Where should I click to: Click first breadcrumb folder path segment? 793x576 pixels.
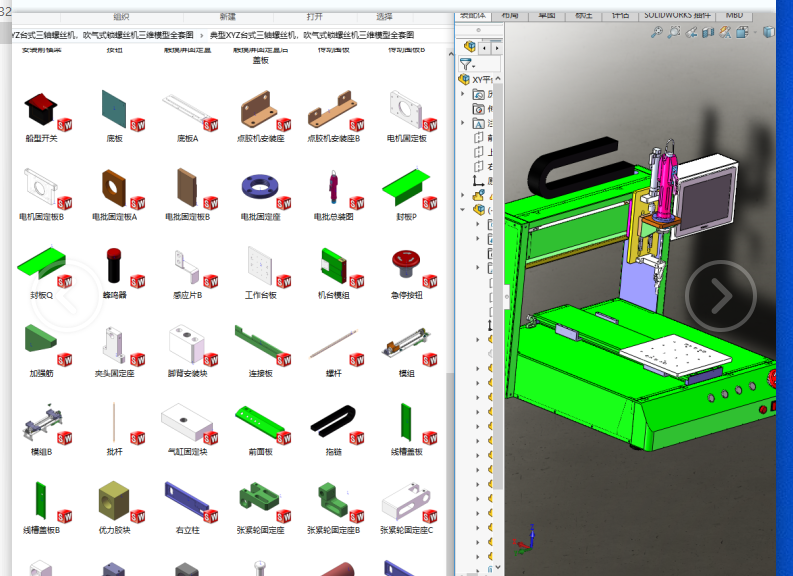click(103, 35)
